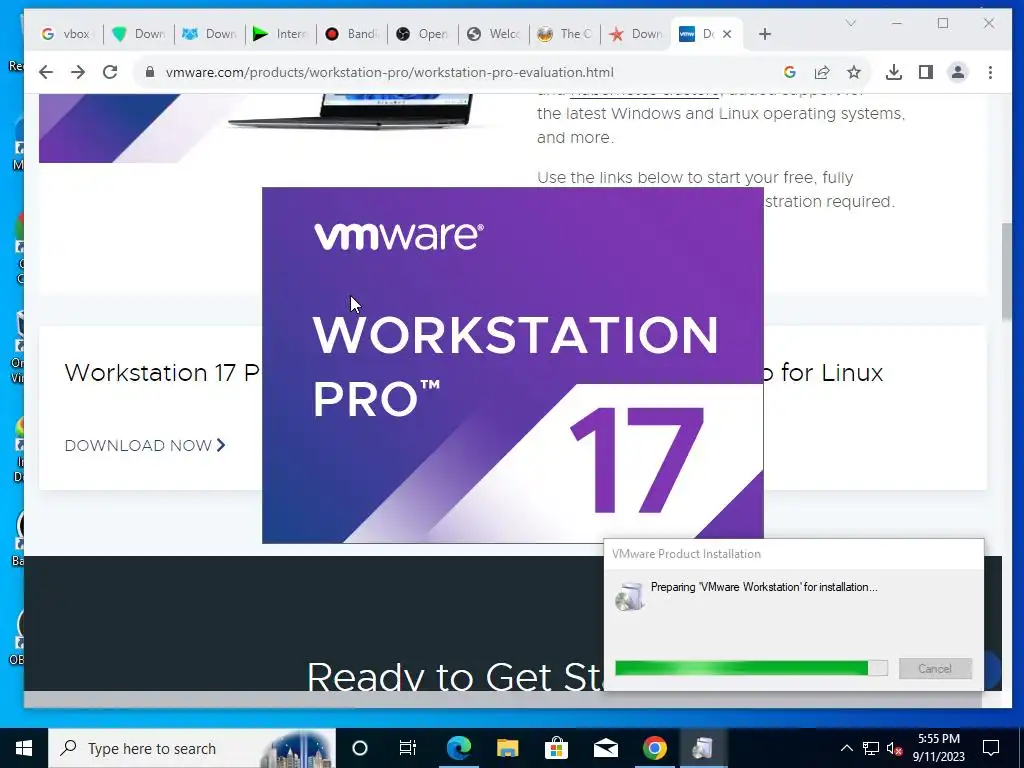The width and height of the screenshot is (1024, 768).
Task: Switch to the 'Welc' tab
Action: tap(494, 34)
